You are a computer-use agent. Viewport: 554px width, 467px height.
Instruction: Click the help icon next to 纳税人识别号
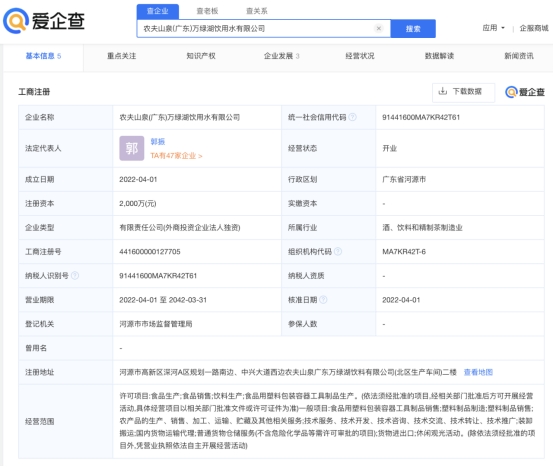pos(75,276)
